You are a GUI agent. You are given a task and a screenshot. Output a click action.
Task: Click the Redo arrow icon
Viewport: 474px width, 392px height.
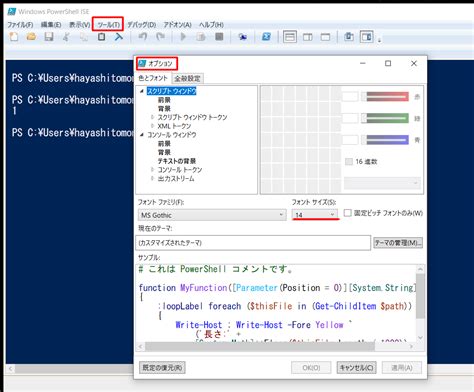click(160, 37)
